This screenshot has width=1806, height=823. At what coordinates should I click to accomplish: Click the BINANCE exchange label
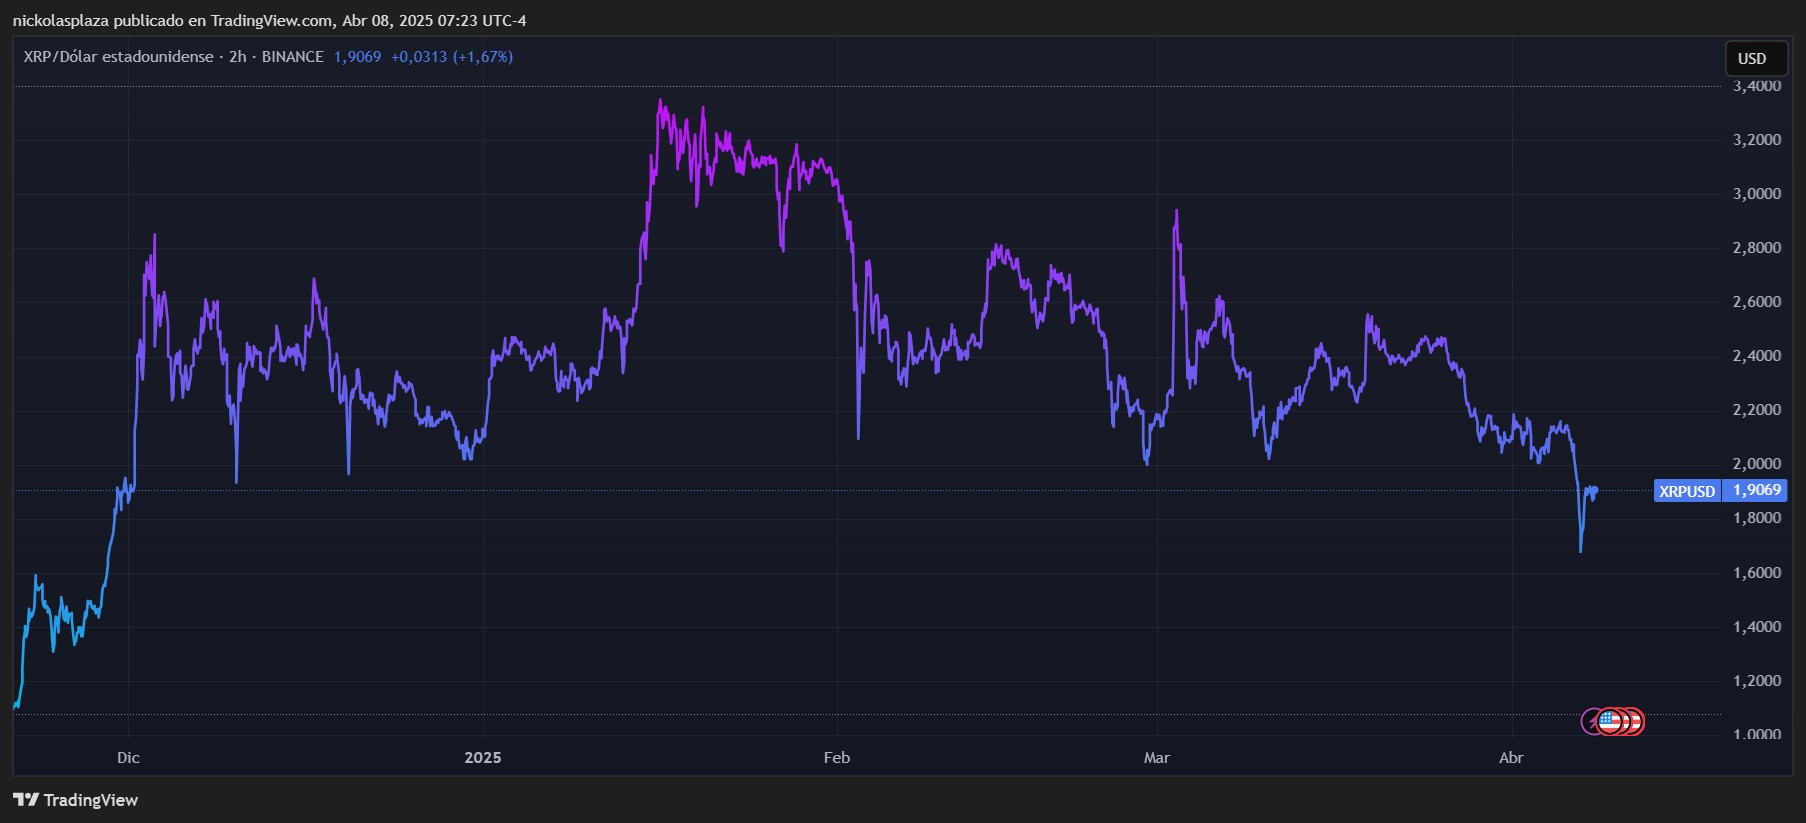tap(292, 57)
